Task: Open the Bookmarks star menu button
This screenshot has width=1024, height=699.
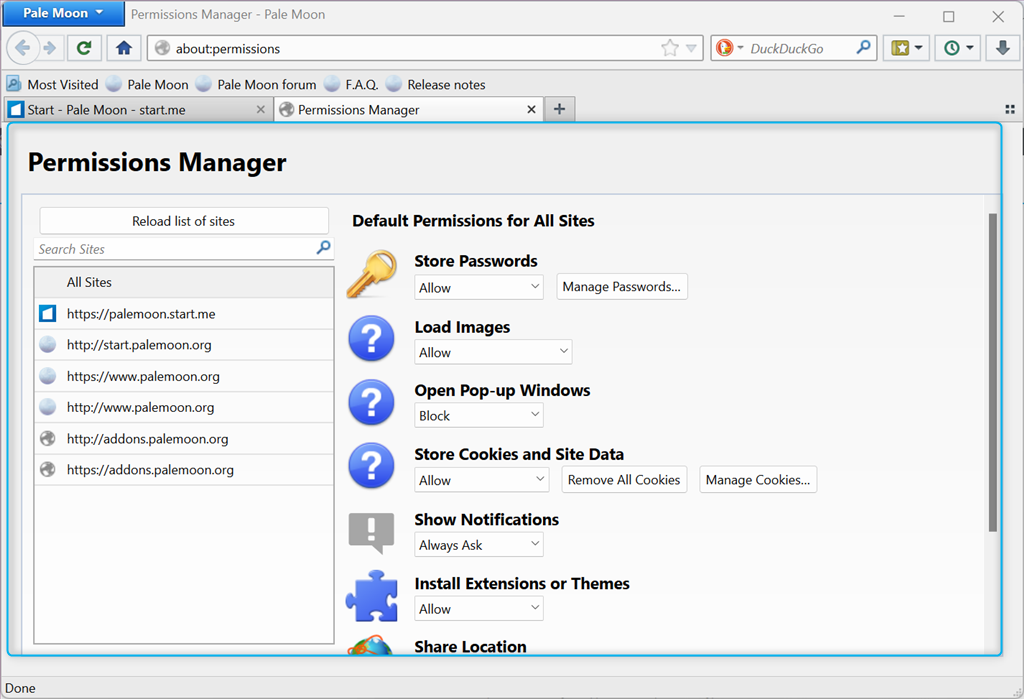Action: (x=906, y=48)
